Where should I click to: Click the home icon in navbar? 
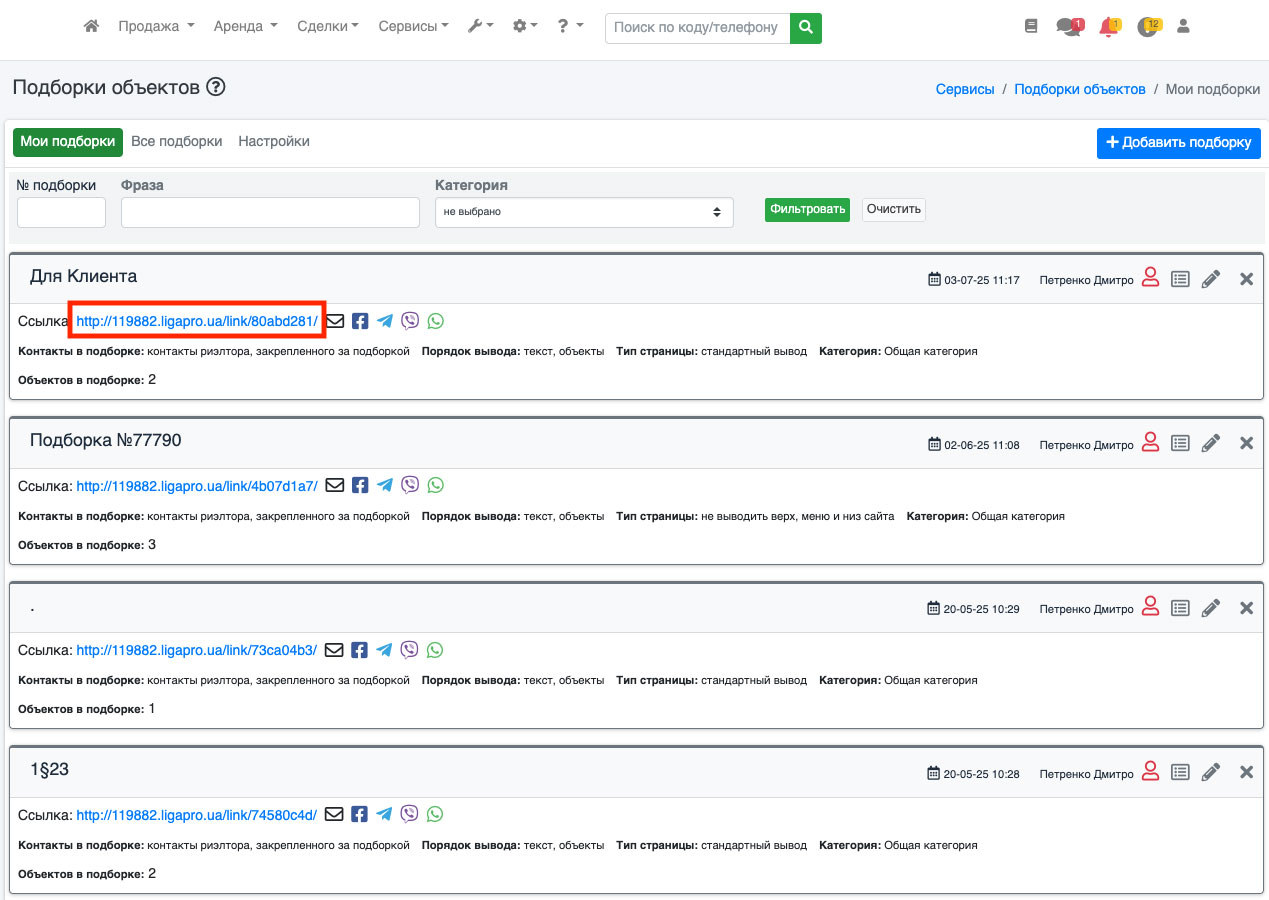click(x=91, y=27)
